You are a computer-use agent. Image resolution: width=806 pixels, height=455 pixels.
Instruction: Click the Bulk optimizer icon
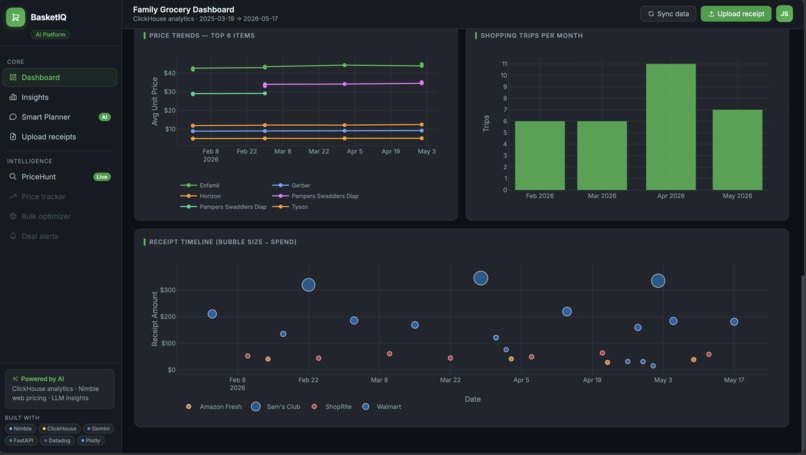coord(13,216)
